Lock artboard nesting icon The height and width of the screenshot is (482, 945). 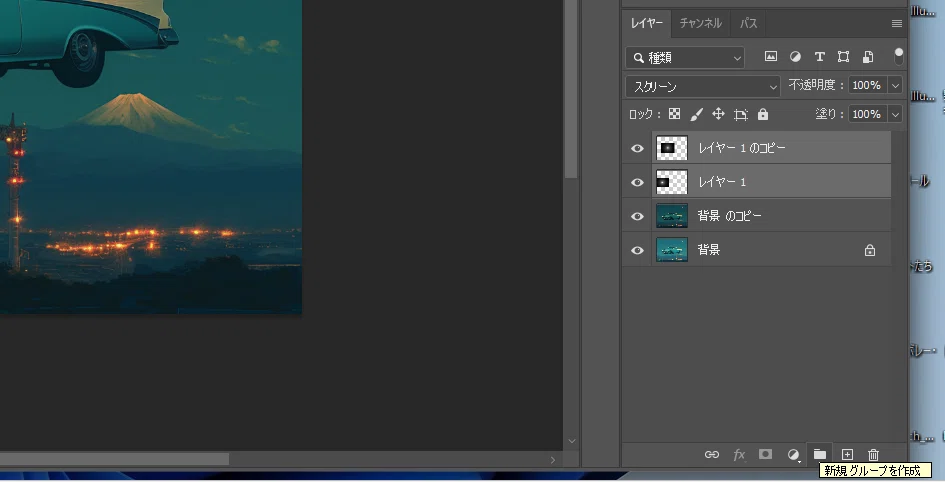point(741,114)
